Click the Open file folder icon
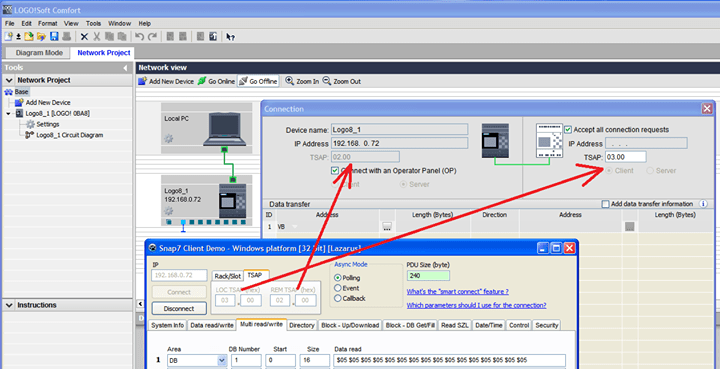 coord(29,37)
